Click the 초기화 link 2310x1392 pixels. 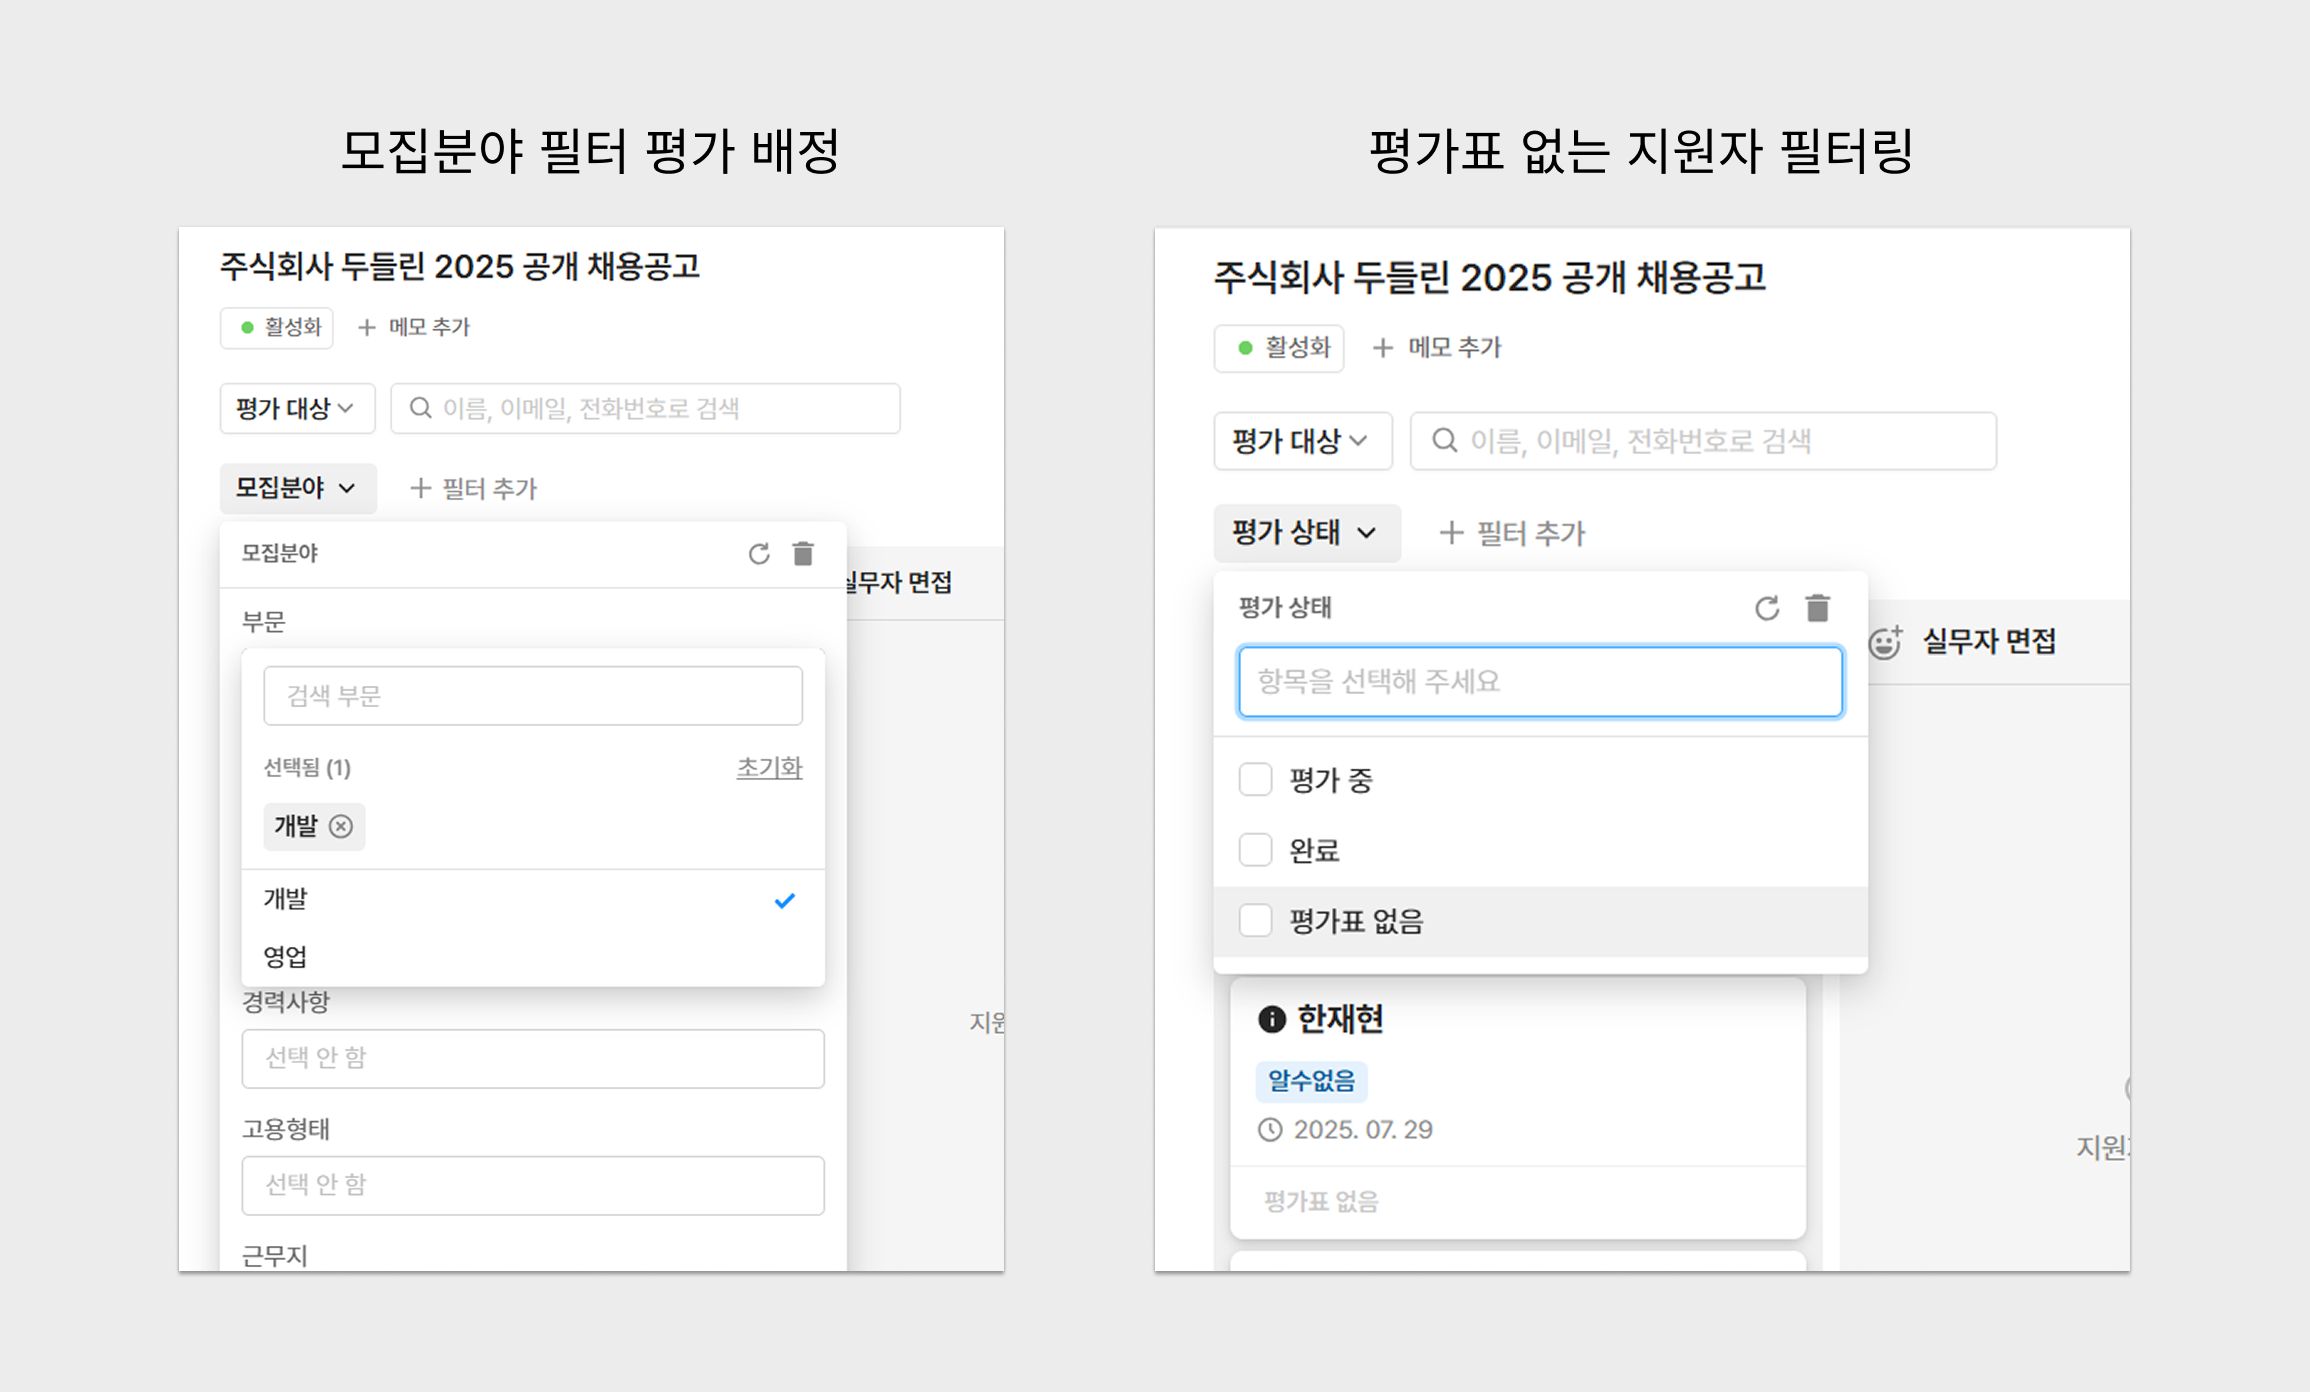click(x=769, y=768)
